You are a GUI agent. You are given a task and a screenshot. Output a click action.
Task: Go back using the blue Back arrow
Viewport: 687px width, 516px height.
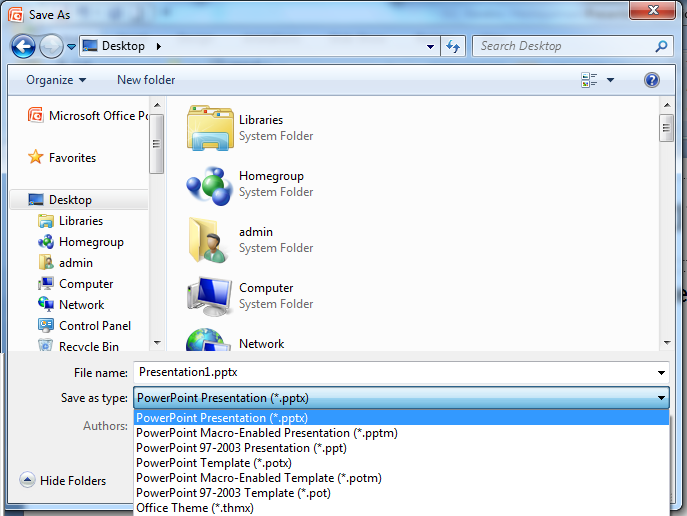pyautogui.click(x=23, y=46)
